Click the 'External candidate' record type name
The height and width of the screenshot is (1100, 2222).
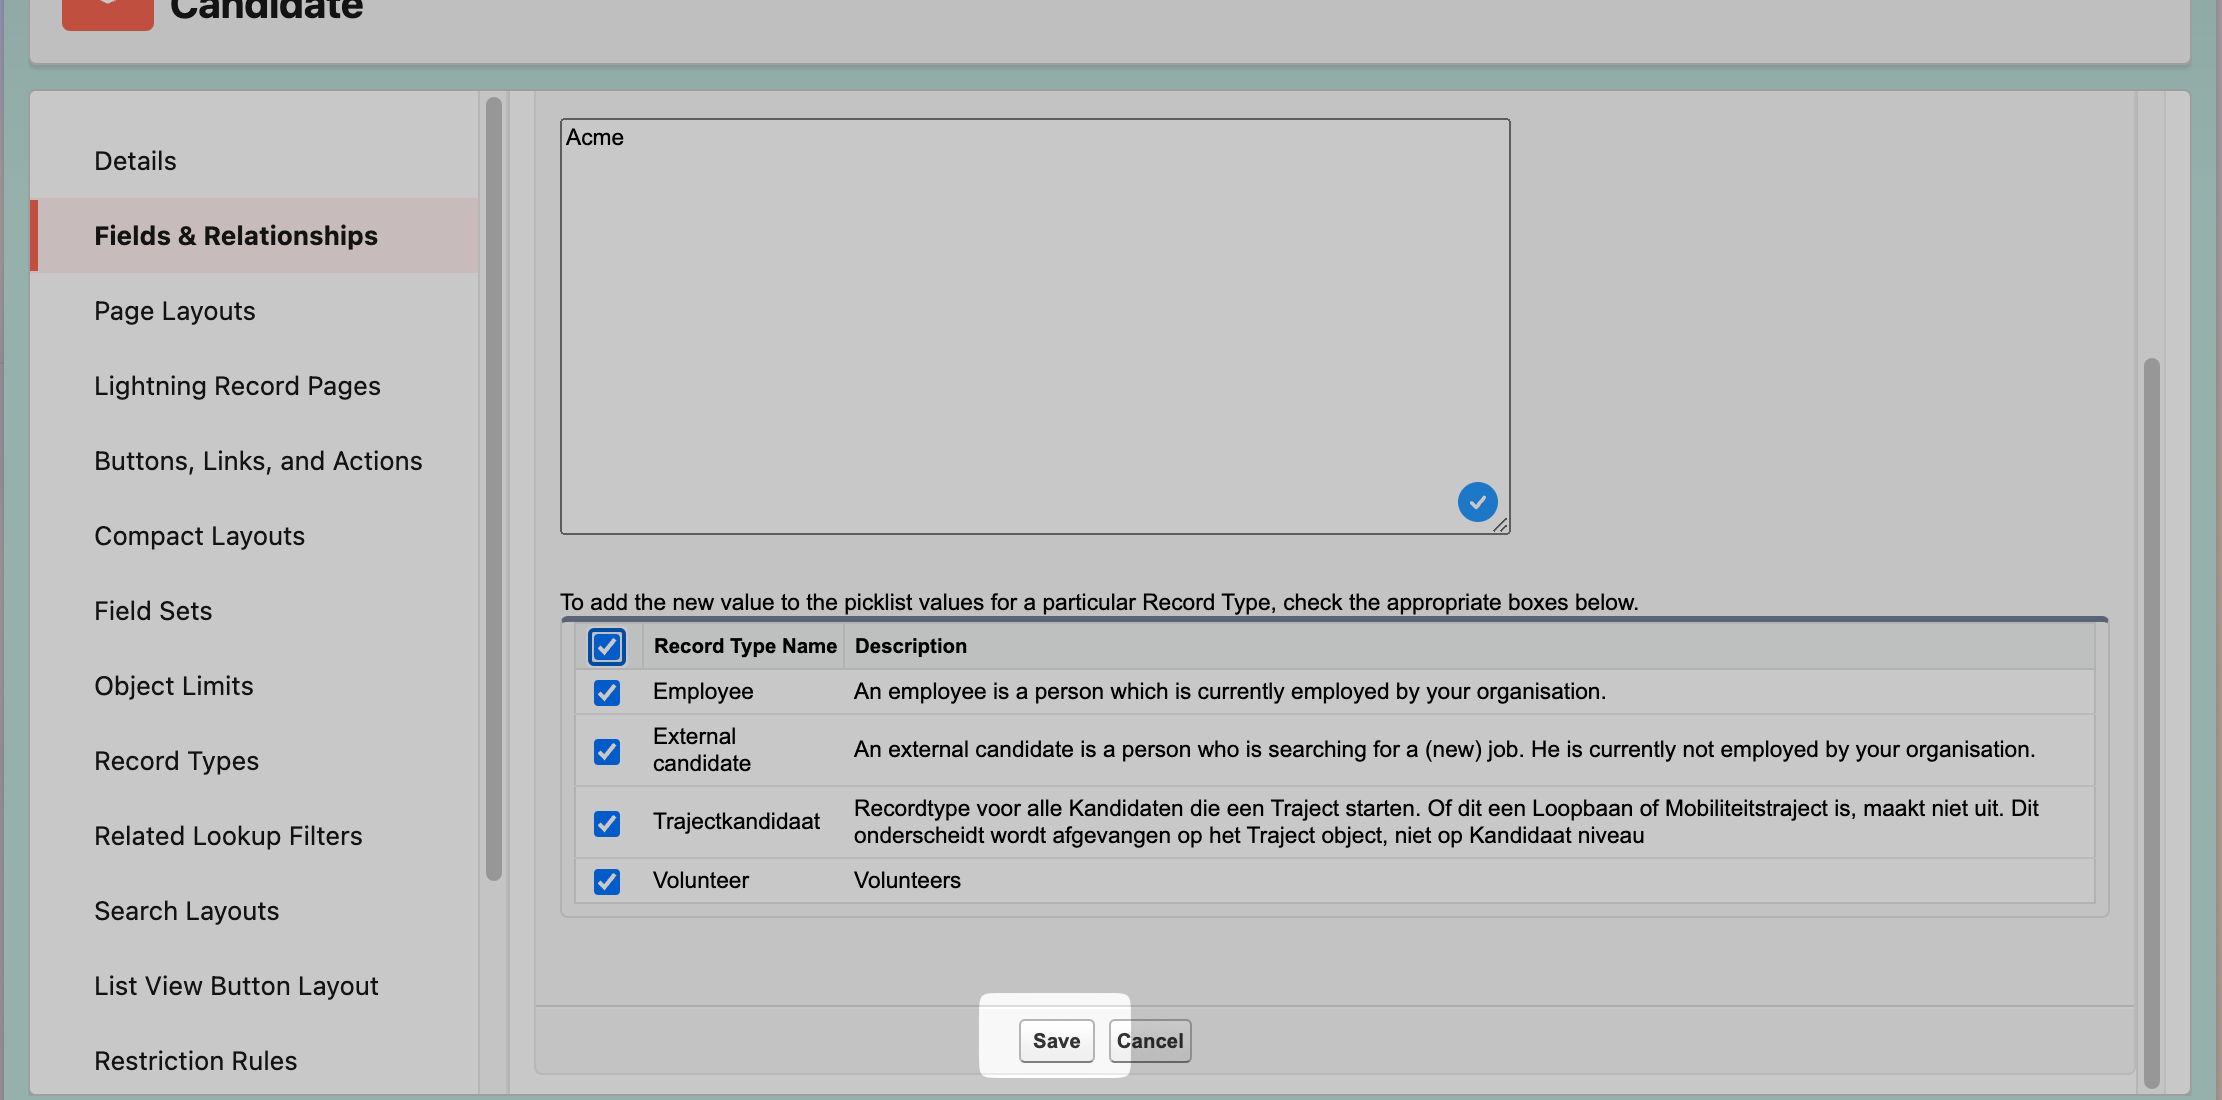tap(702, 750)
